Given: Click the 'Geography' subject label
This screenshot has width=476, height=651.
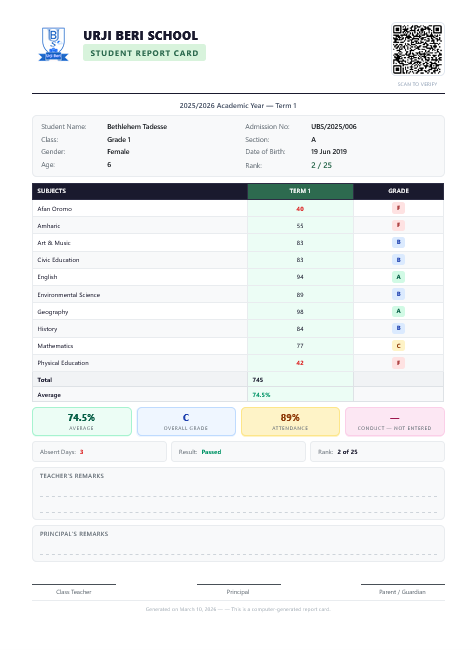Looking at the screenshot, I should (53, 312).
